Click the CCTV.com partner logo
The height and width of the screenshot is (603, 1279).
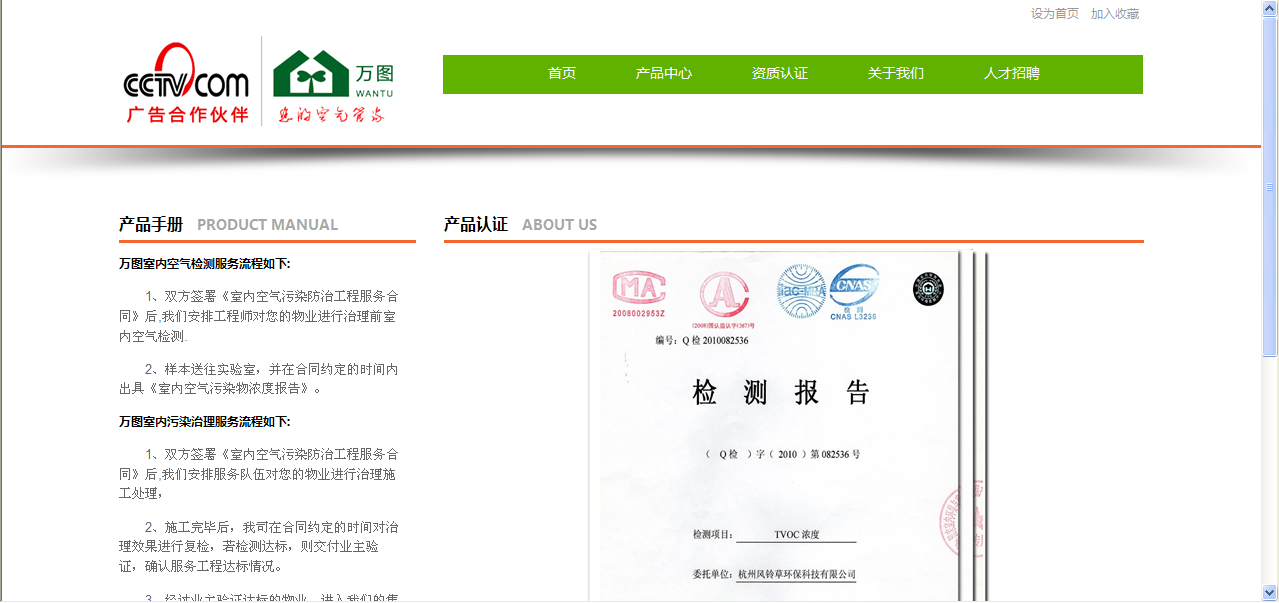pos(186,83)
